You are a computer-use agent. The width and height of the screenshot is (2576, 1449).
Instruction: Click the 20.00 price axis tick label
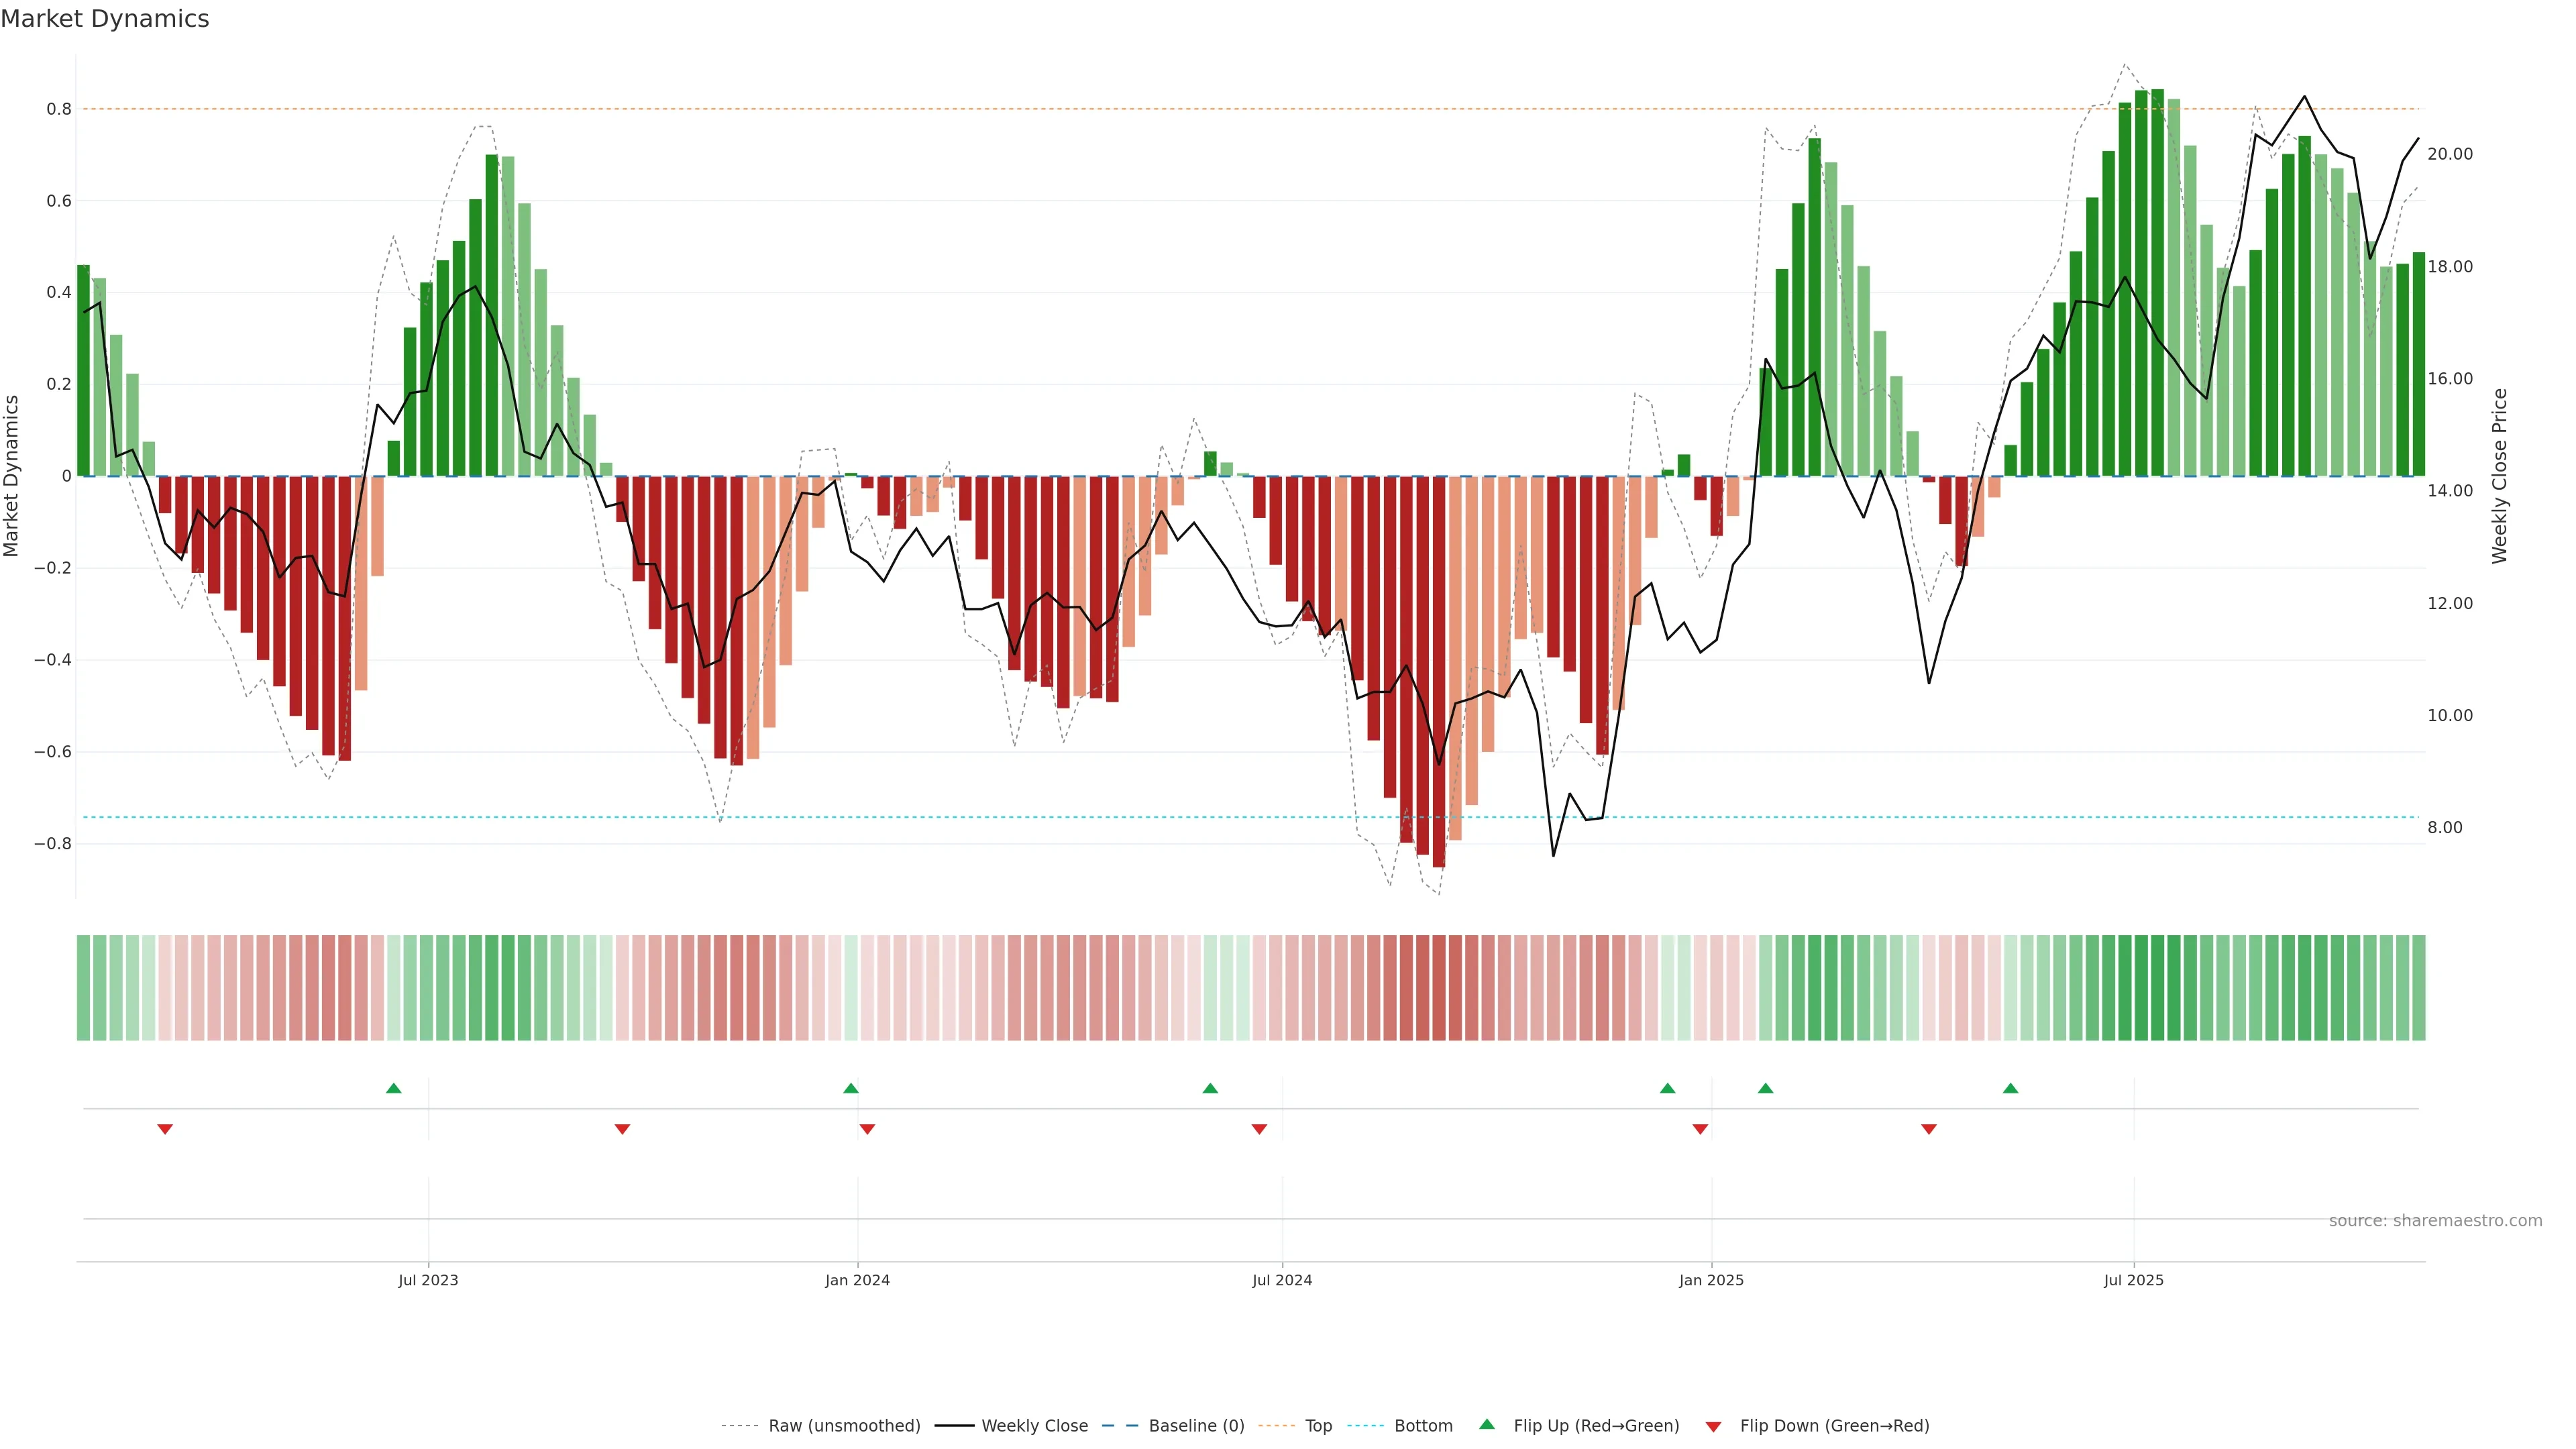2449,154
